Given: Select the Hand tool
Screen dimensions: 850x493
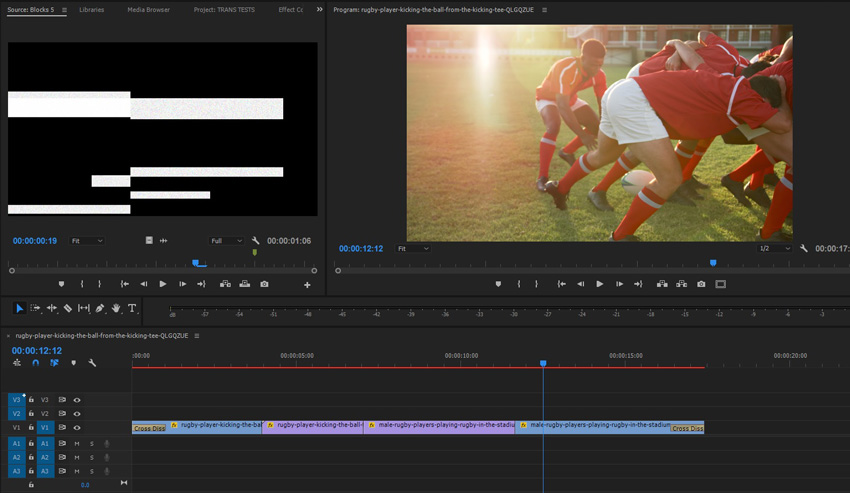Looking at the screenshot, I should [x=116, y=308].
